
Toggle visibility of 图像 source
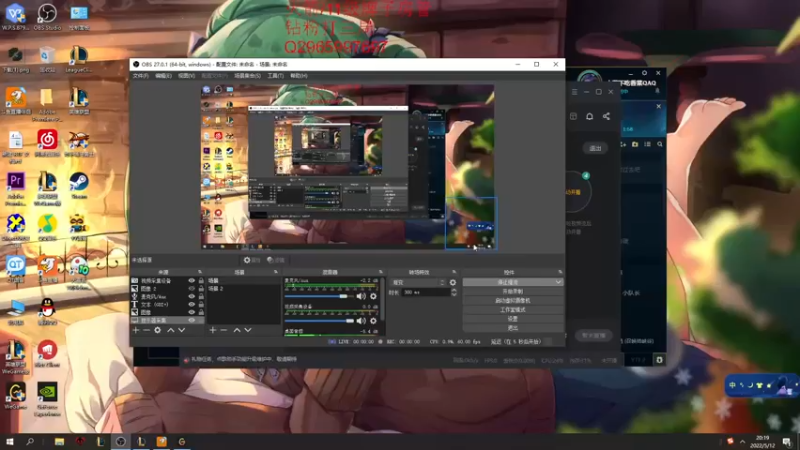pyautogui.click(x=191, y=312)
